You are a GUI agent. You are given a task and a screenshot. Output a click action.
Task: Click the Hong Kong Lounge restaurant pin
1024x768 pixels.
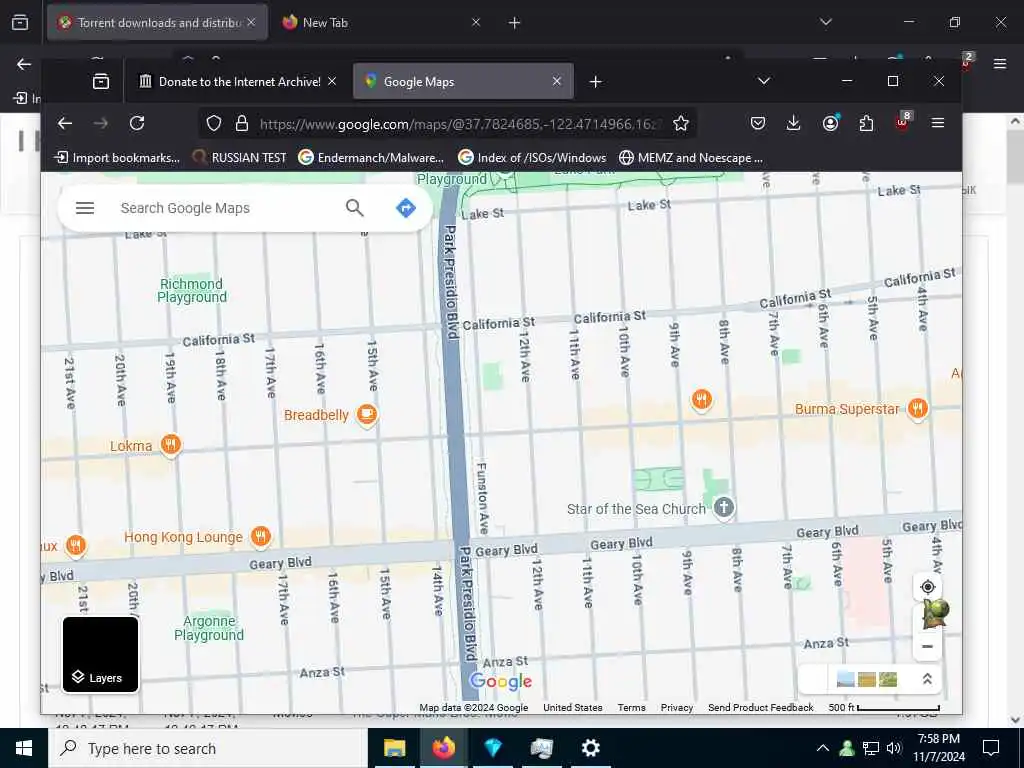pos(261,537)
